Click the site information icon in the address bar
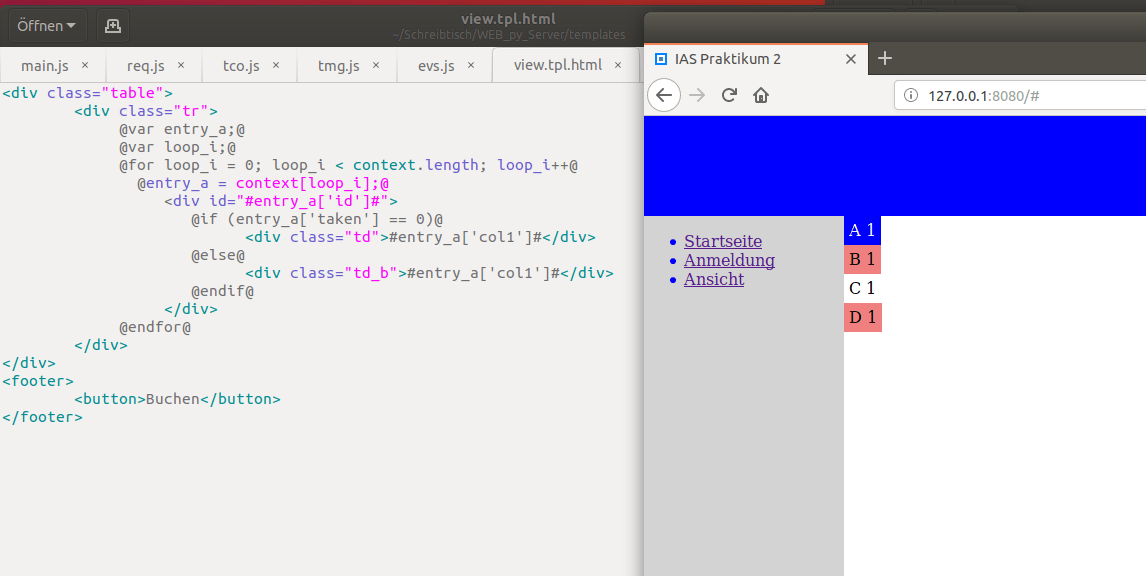Image resolution: width=1146 pixels, height=576 pixels. [911, 94]
